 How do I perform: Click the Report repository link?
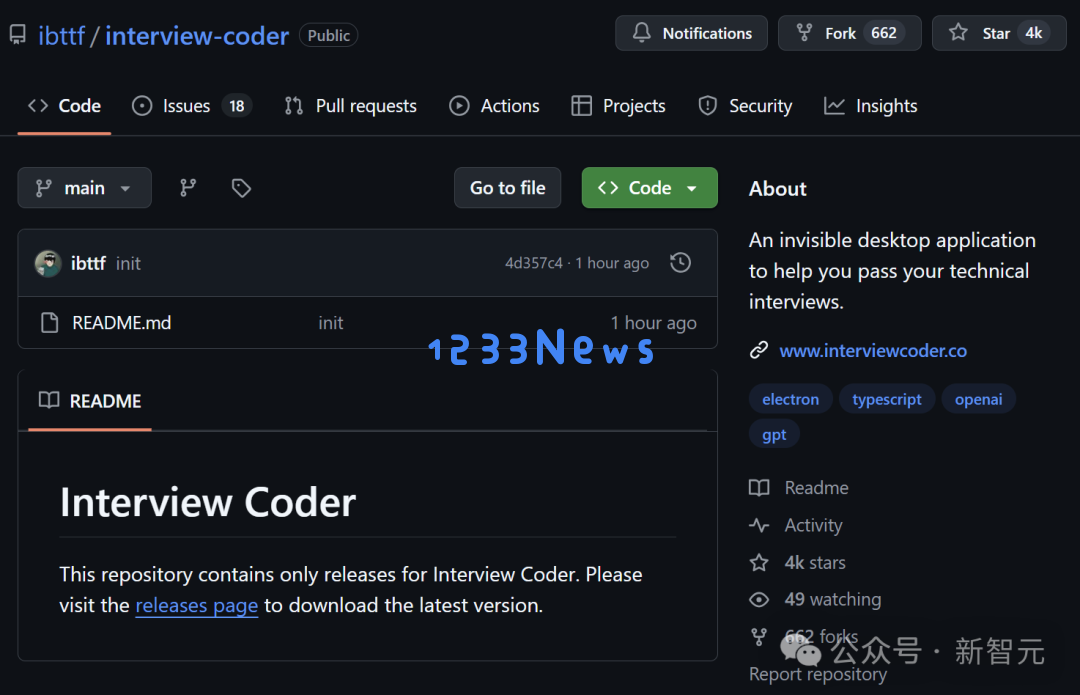coord(818,674)
